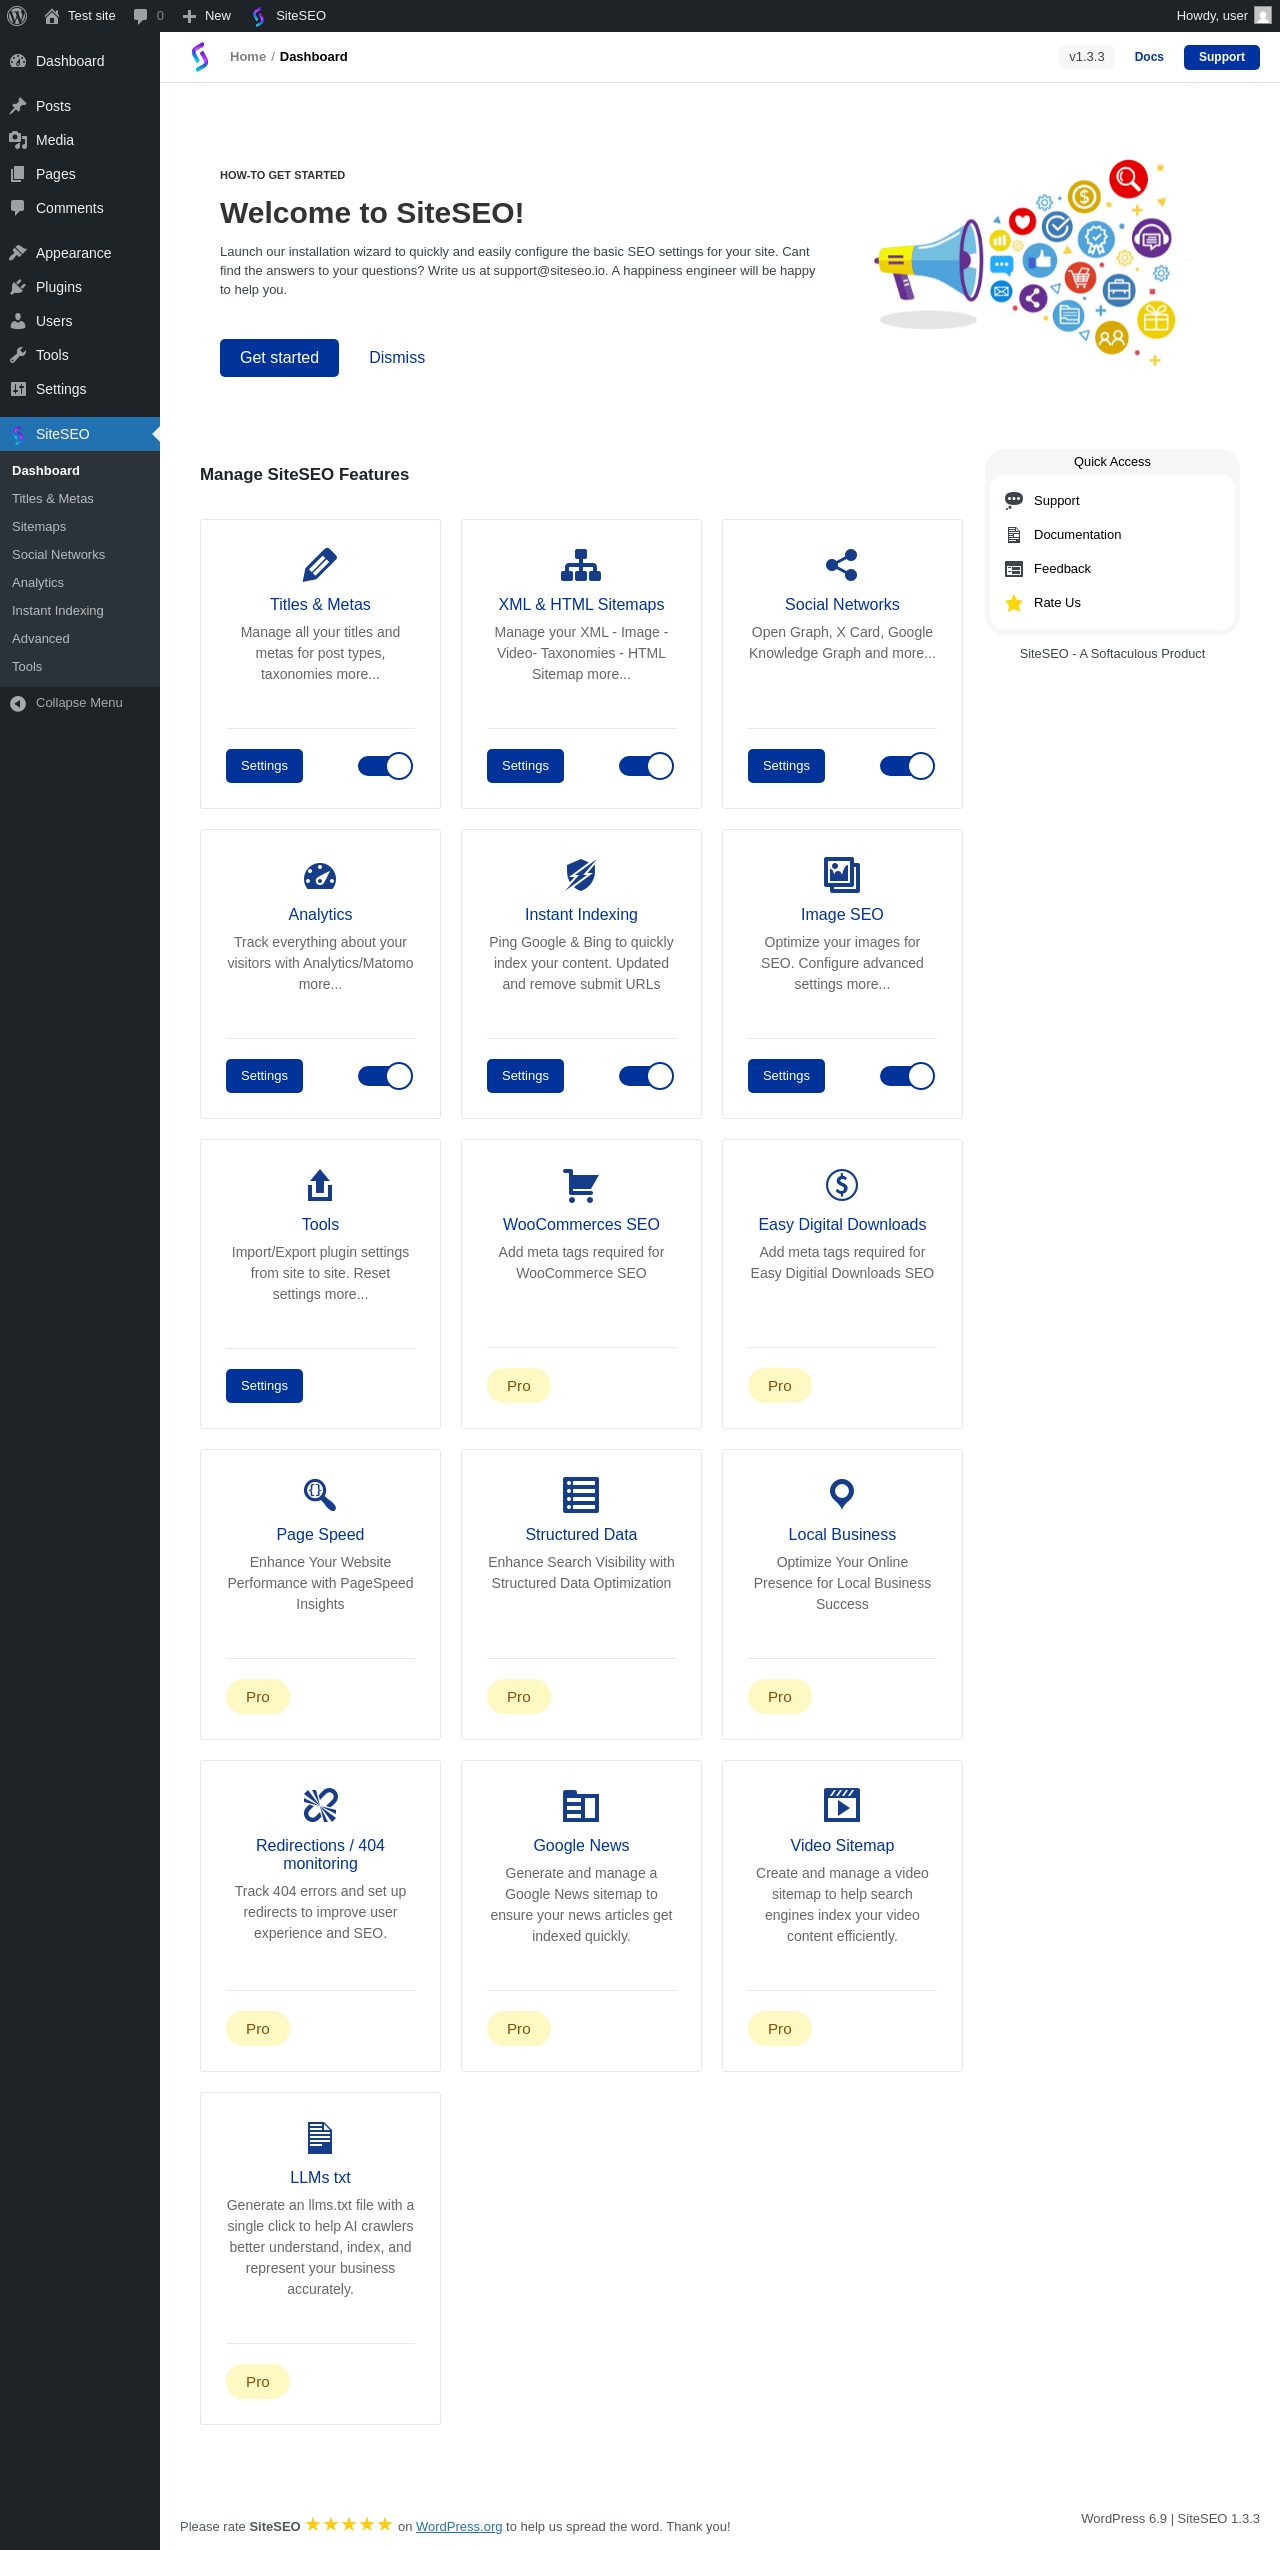Click the XML & HTML Sitemaps icon
Viewport: 1280px width, 2550px height.
coord(581,565)
